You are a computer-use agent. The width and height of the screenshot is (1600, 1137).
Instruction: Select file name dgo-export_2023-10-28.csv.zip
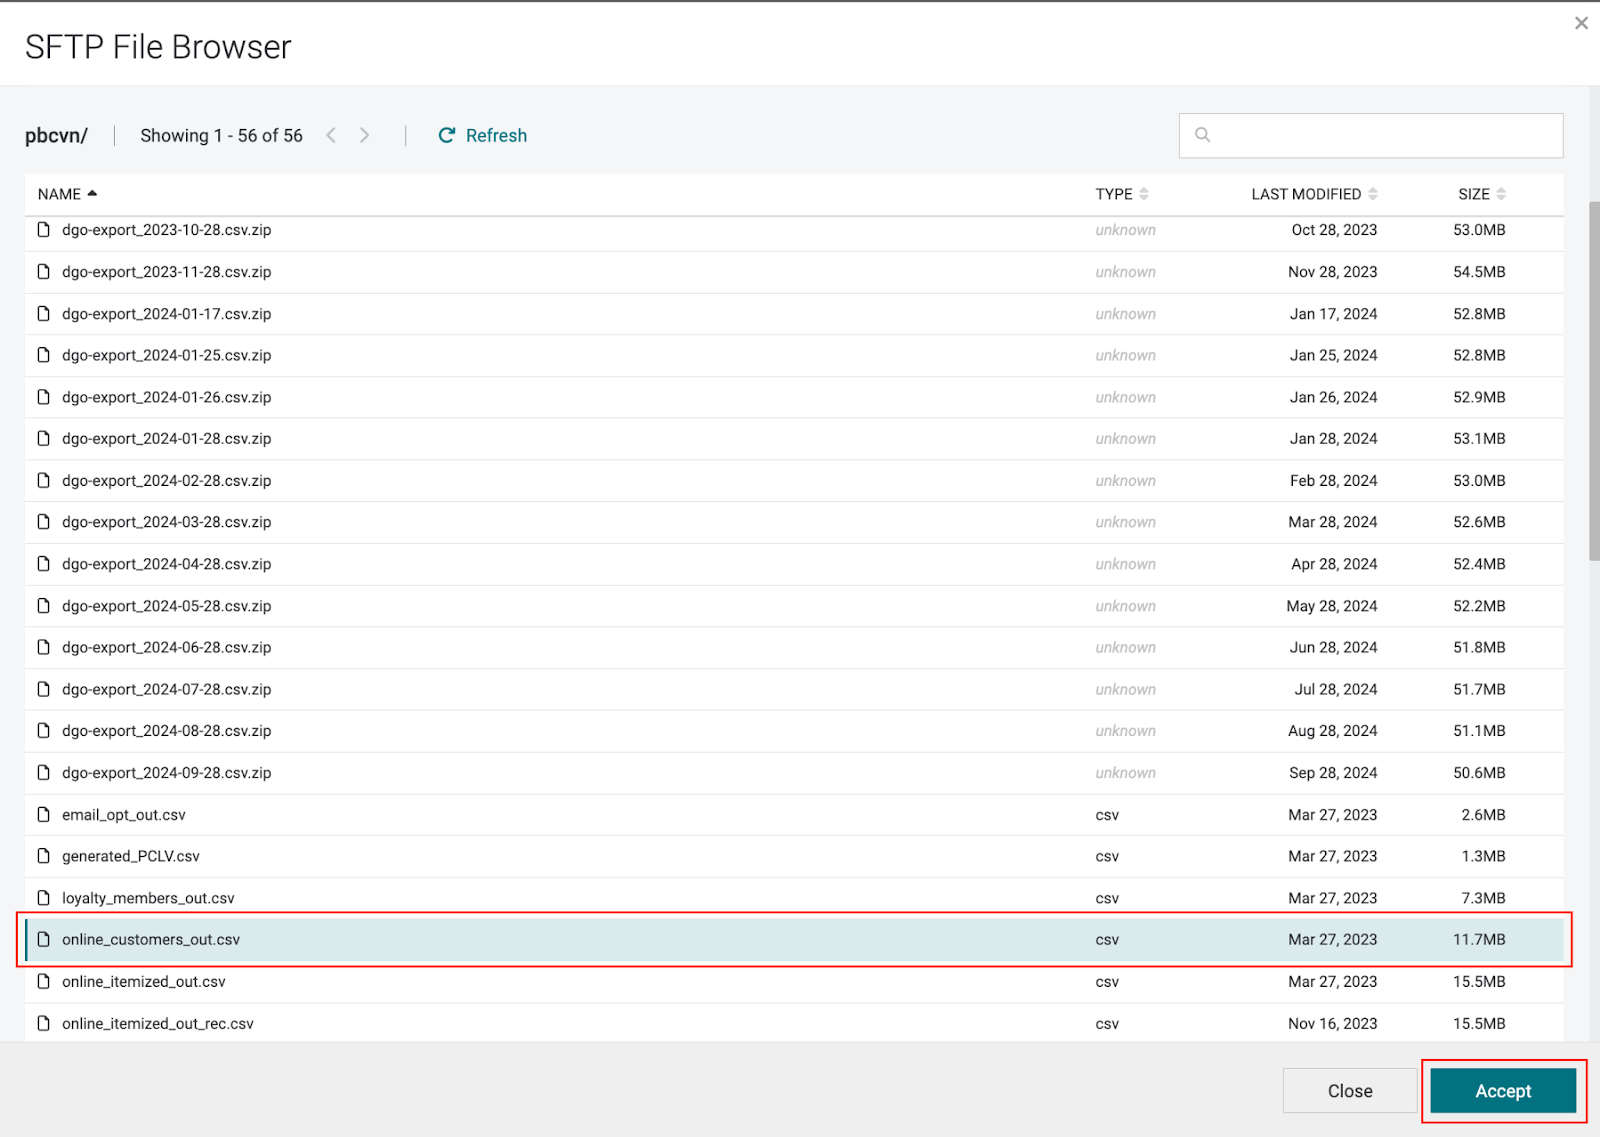tap(167, 230)
